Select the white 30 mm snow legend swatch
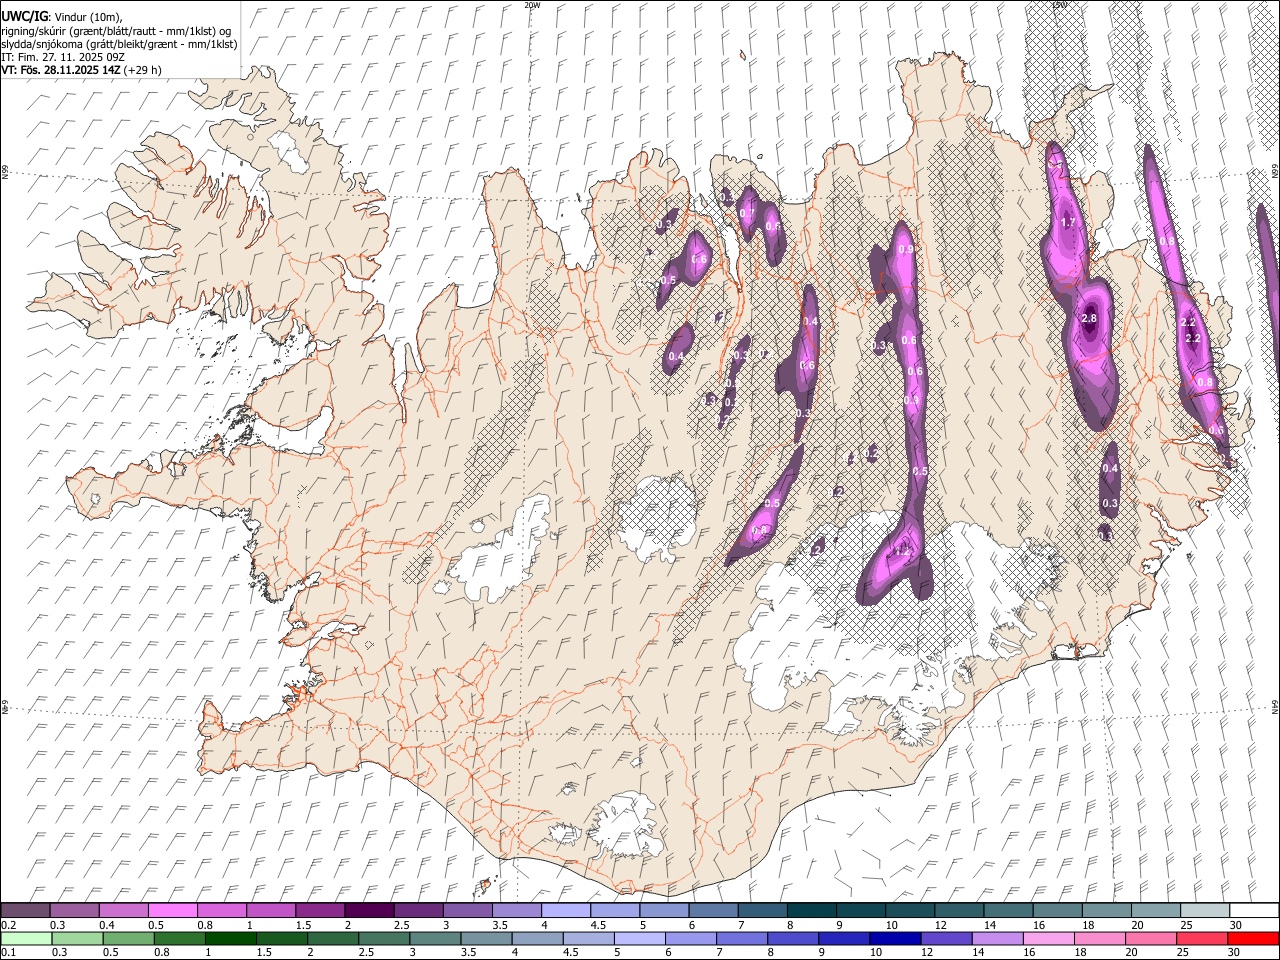 [x=1253, y=910]
